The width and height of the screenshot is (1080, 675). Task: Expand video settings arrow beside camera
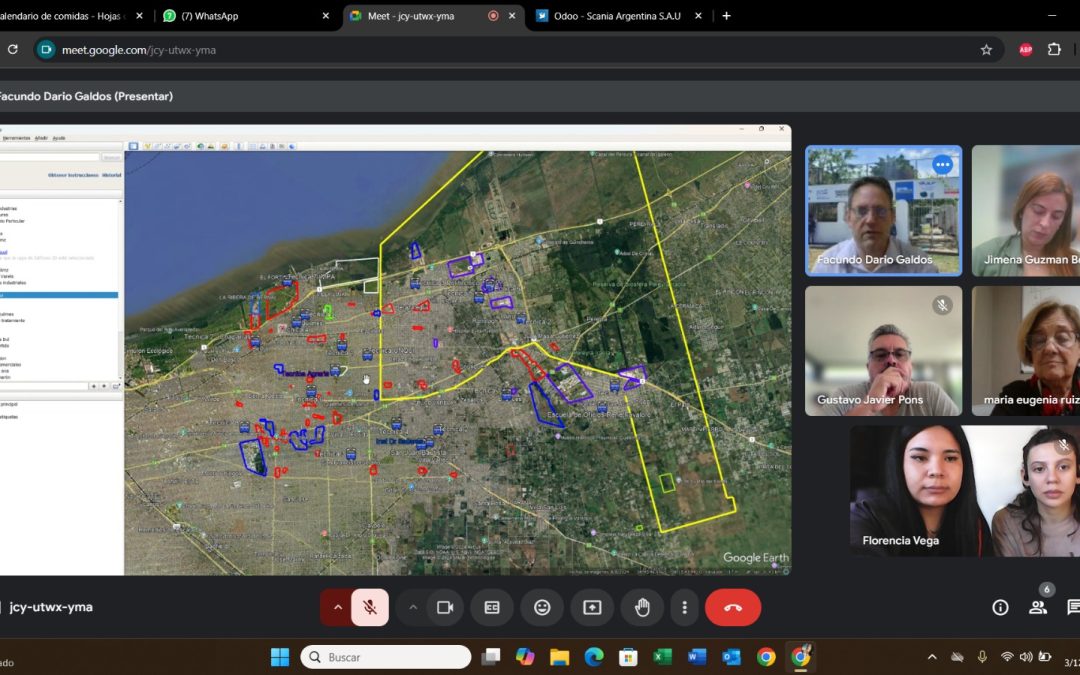412,608
